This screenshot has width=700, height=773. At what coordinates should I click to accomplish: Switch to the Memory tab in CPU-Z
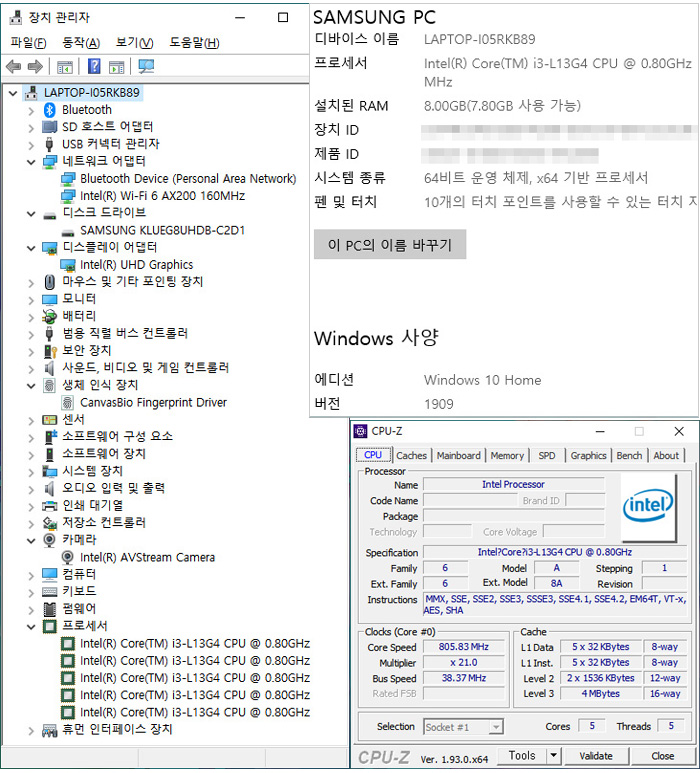click(x=507, y=456)
